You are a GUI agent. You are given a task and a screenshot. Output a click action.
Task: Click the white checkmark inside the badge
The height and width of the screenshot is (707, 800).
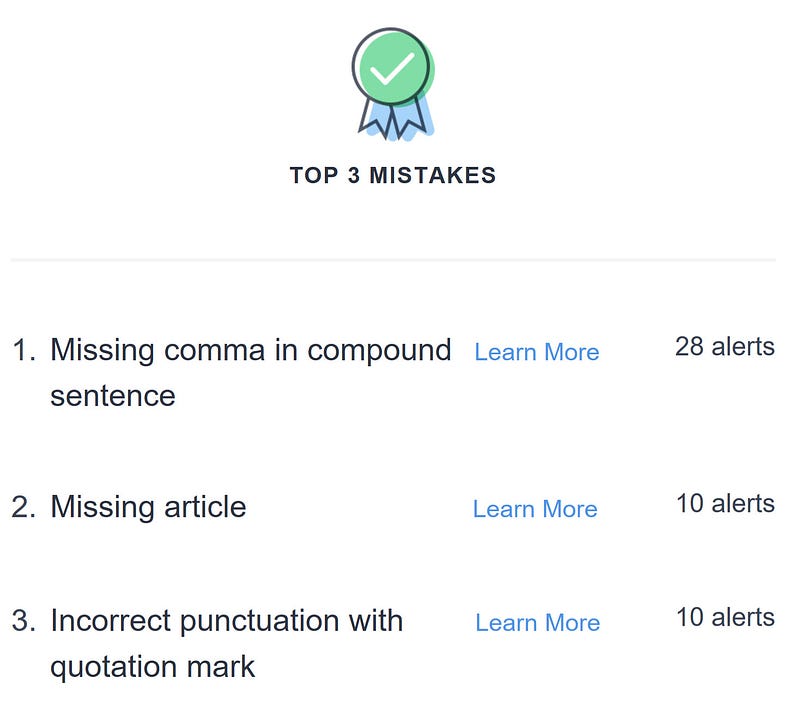click(391, 67)
